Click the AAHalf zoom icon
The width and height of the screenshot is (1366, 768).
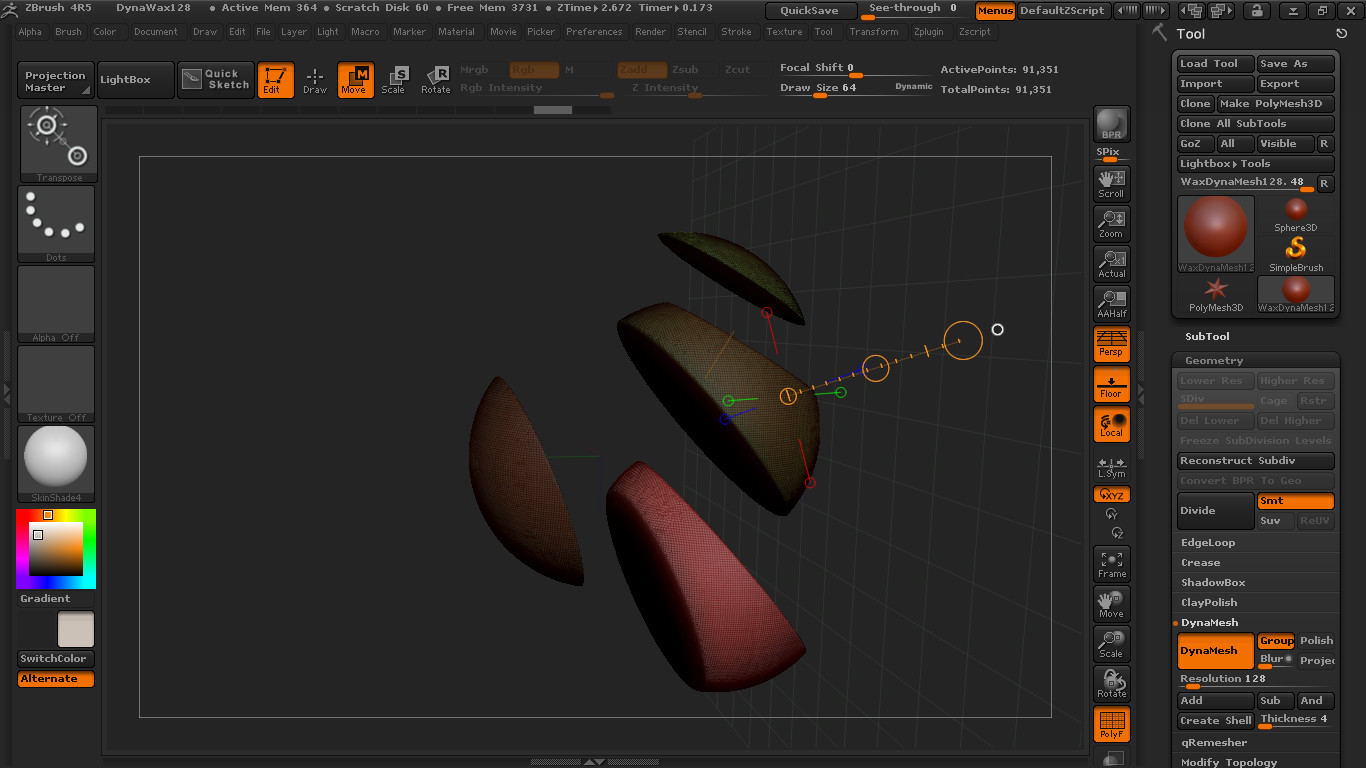click(x=1111, y=303)
